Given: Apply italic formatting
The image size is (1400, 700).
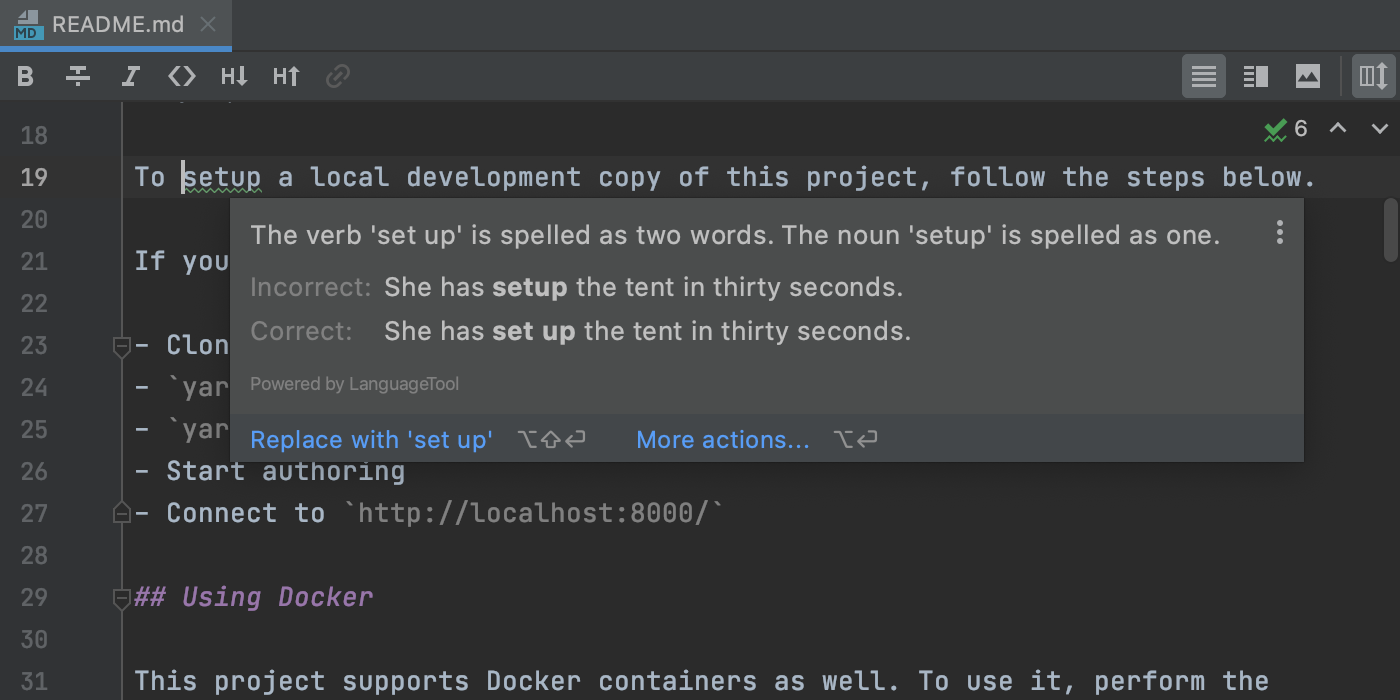Looking at the screenshot, I should pos(130,76).
